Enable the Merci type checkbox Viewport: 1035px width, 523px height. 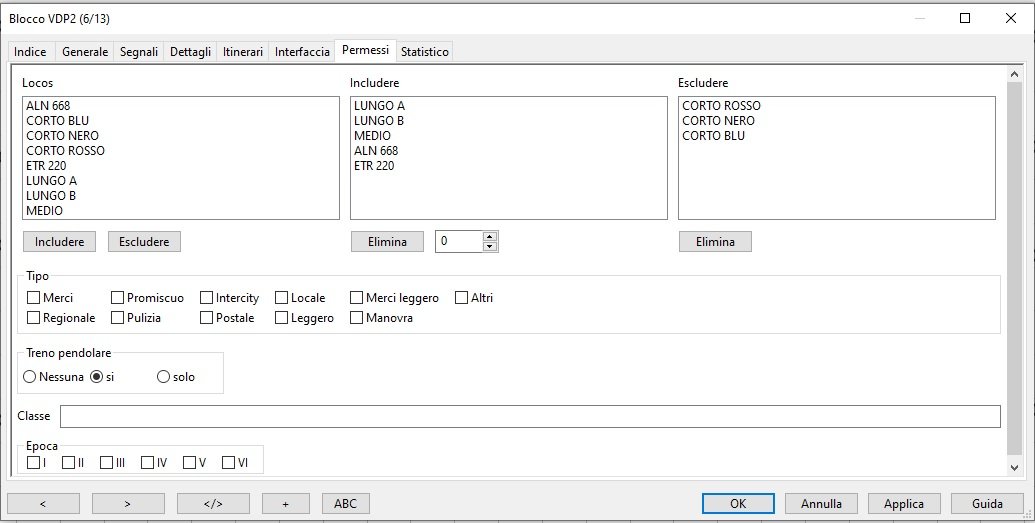pyautogui.click(x=34, y=298)
